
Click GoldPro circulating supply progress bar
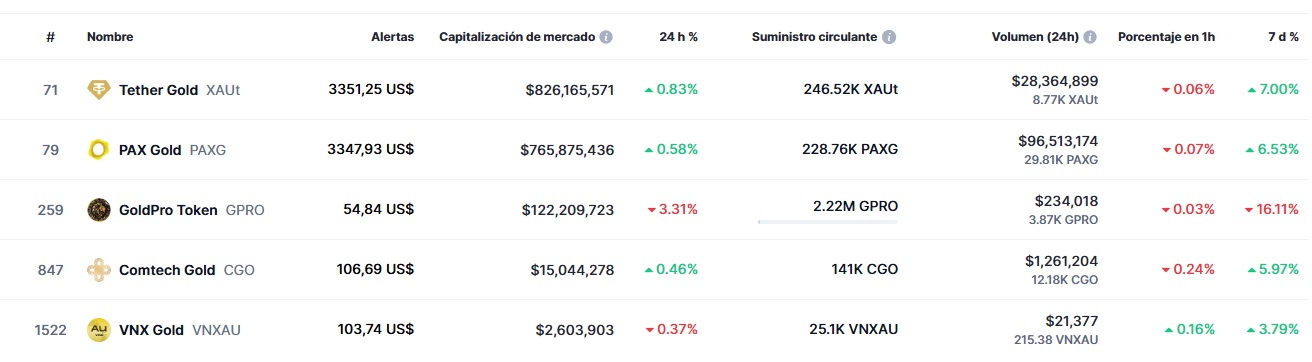click(827, 221)
